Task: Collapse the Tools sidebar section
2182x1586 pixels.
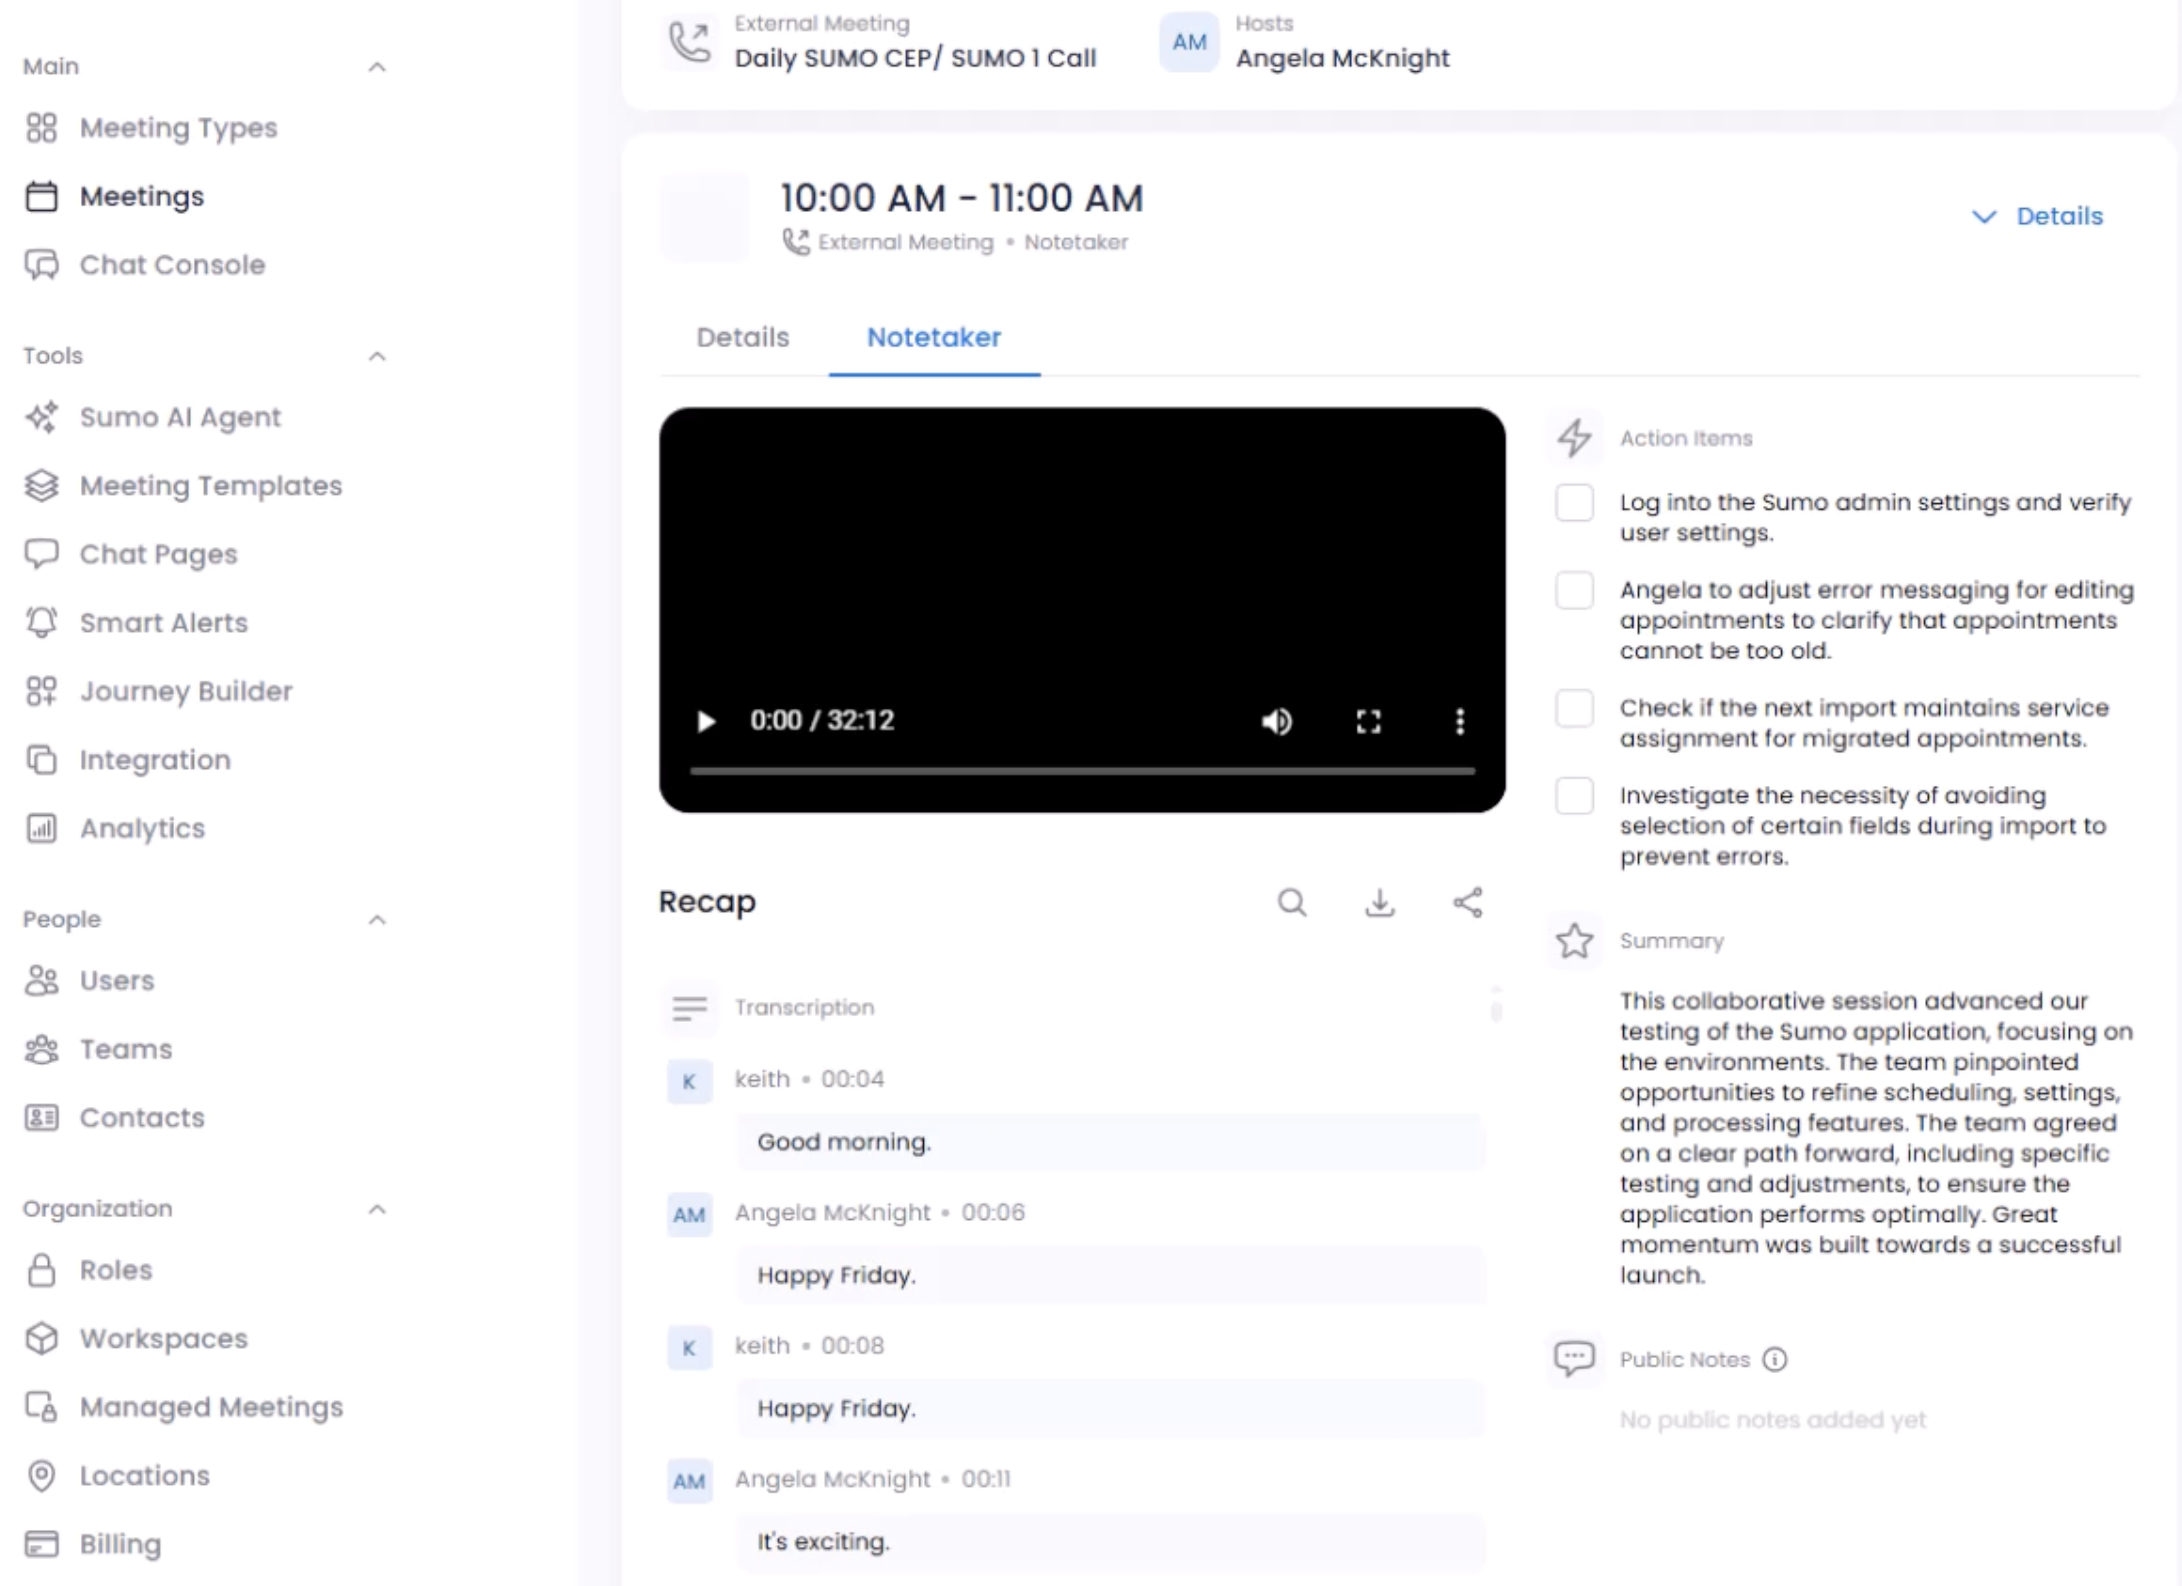Action: 377,356
